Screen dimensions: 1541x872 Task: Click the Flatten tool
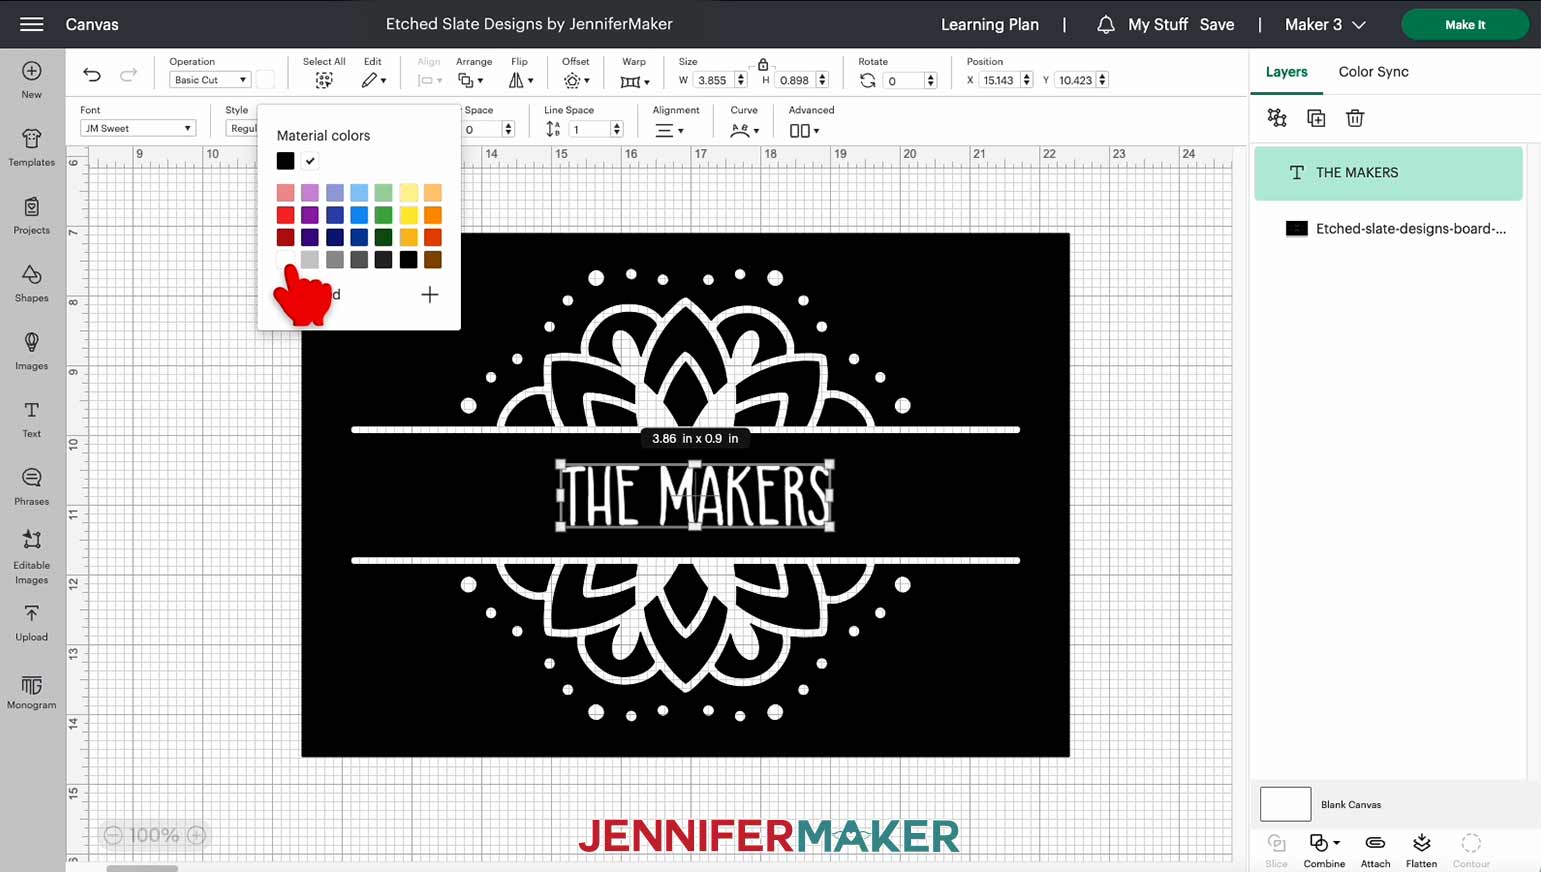1421,850
